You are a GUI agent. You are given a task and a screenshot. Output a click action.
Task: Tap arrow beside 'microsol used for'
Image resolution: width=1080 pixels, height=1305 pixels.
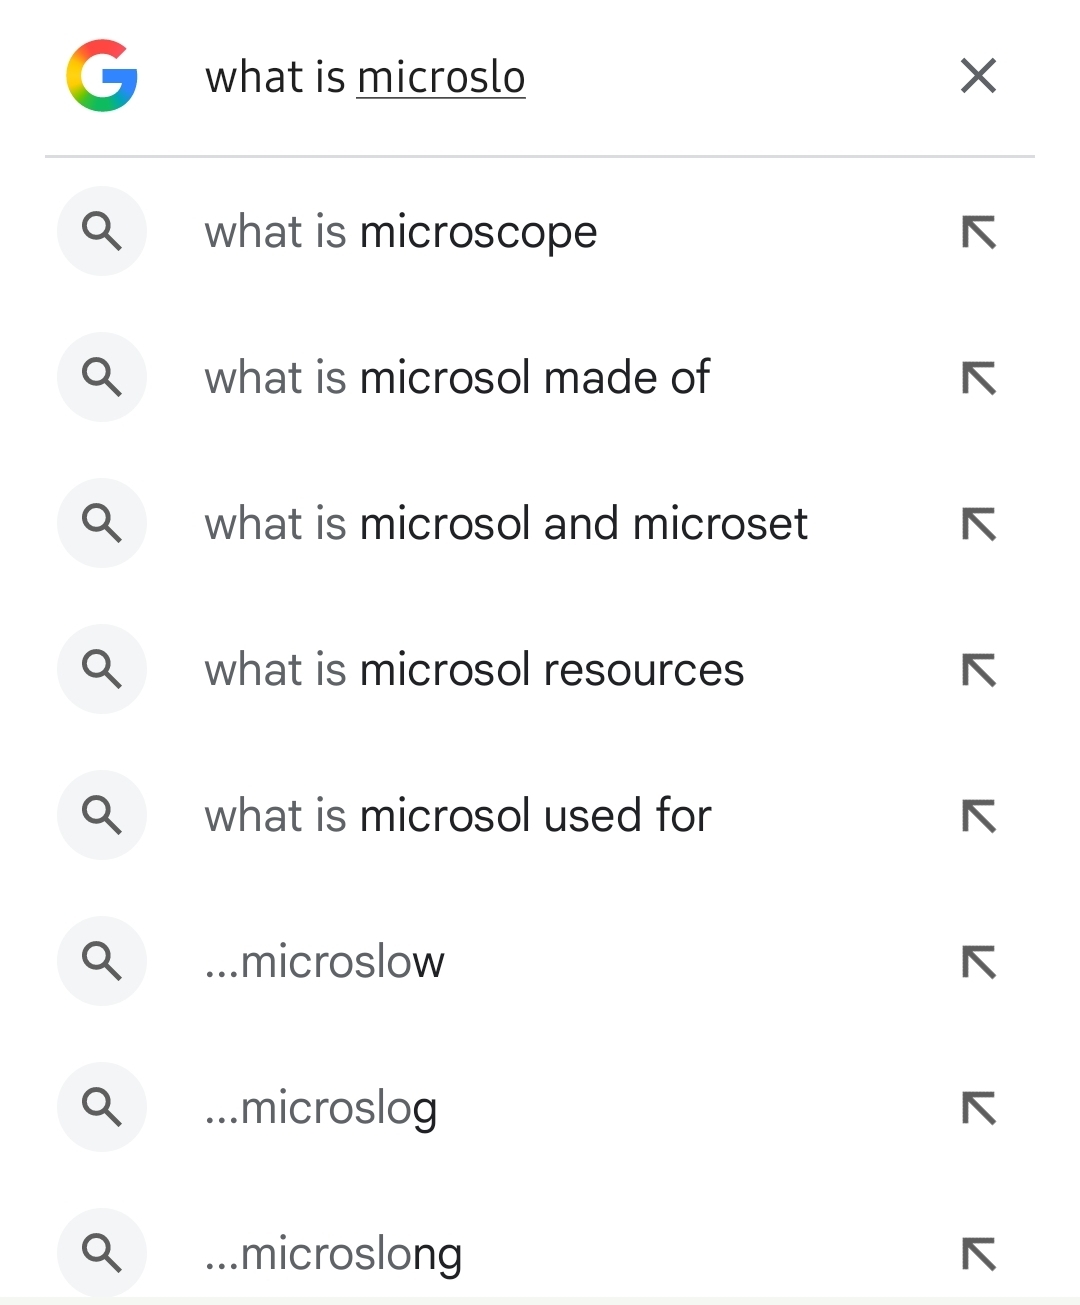pos(978,816)
